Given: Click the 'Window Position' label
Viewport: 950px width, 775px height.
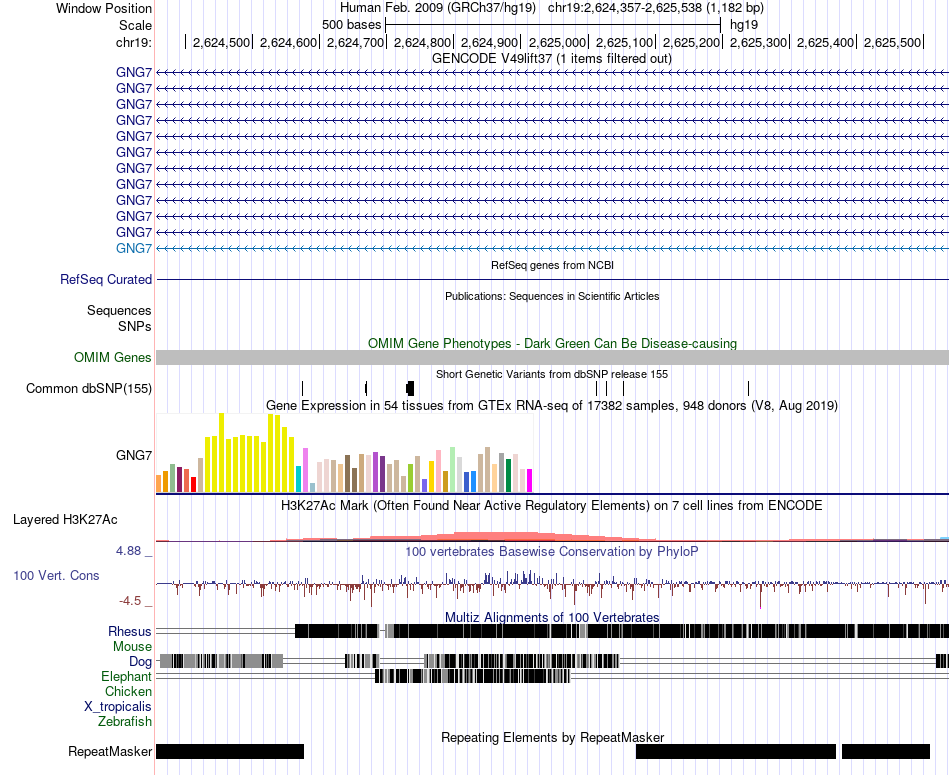Looking at the screenshot, I should point(104,8).
